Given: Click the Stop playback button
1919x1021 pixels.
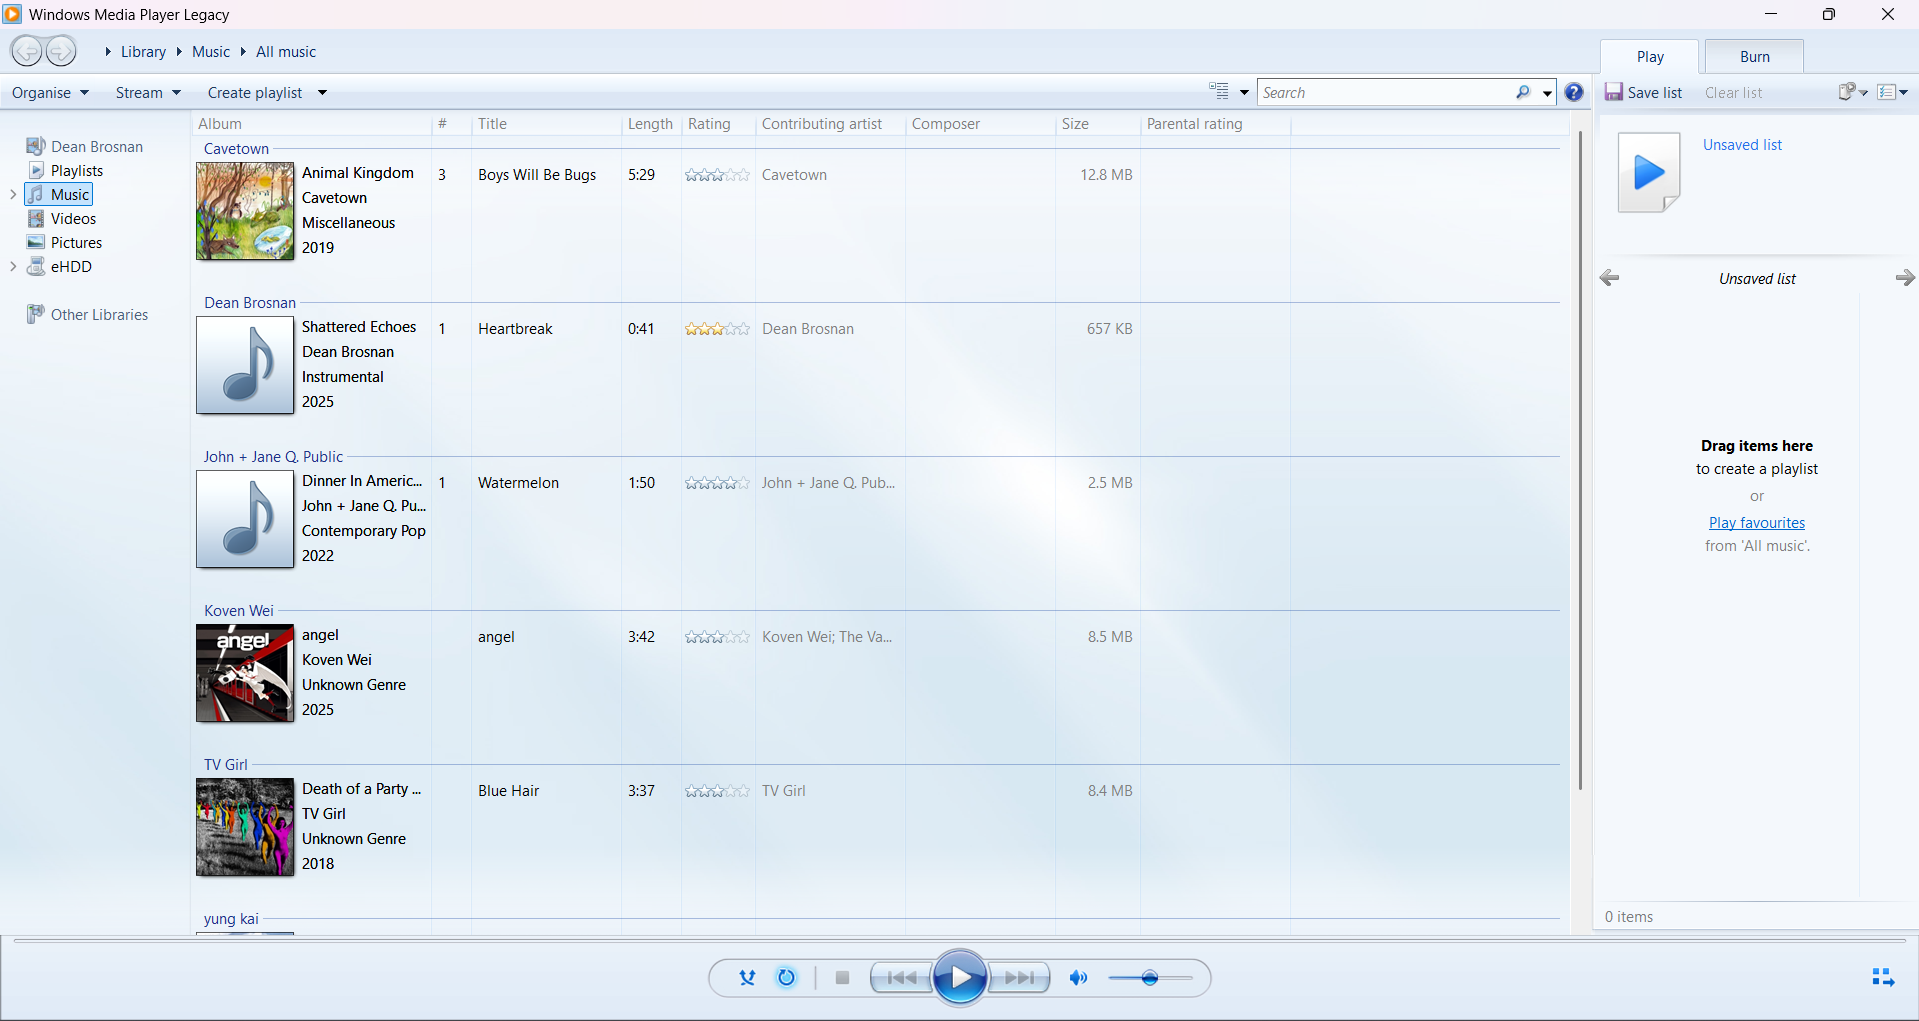Looking at the screenshot, I should (842, 978).
